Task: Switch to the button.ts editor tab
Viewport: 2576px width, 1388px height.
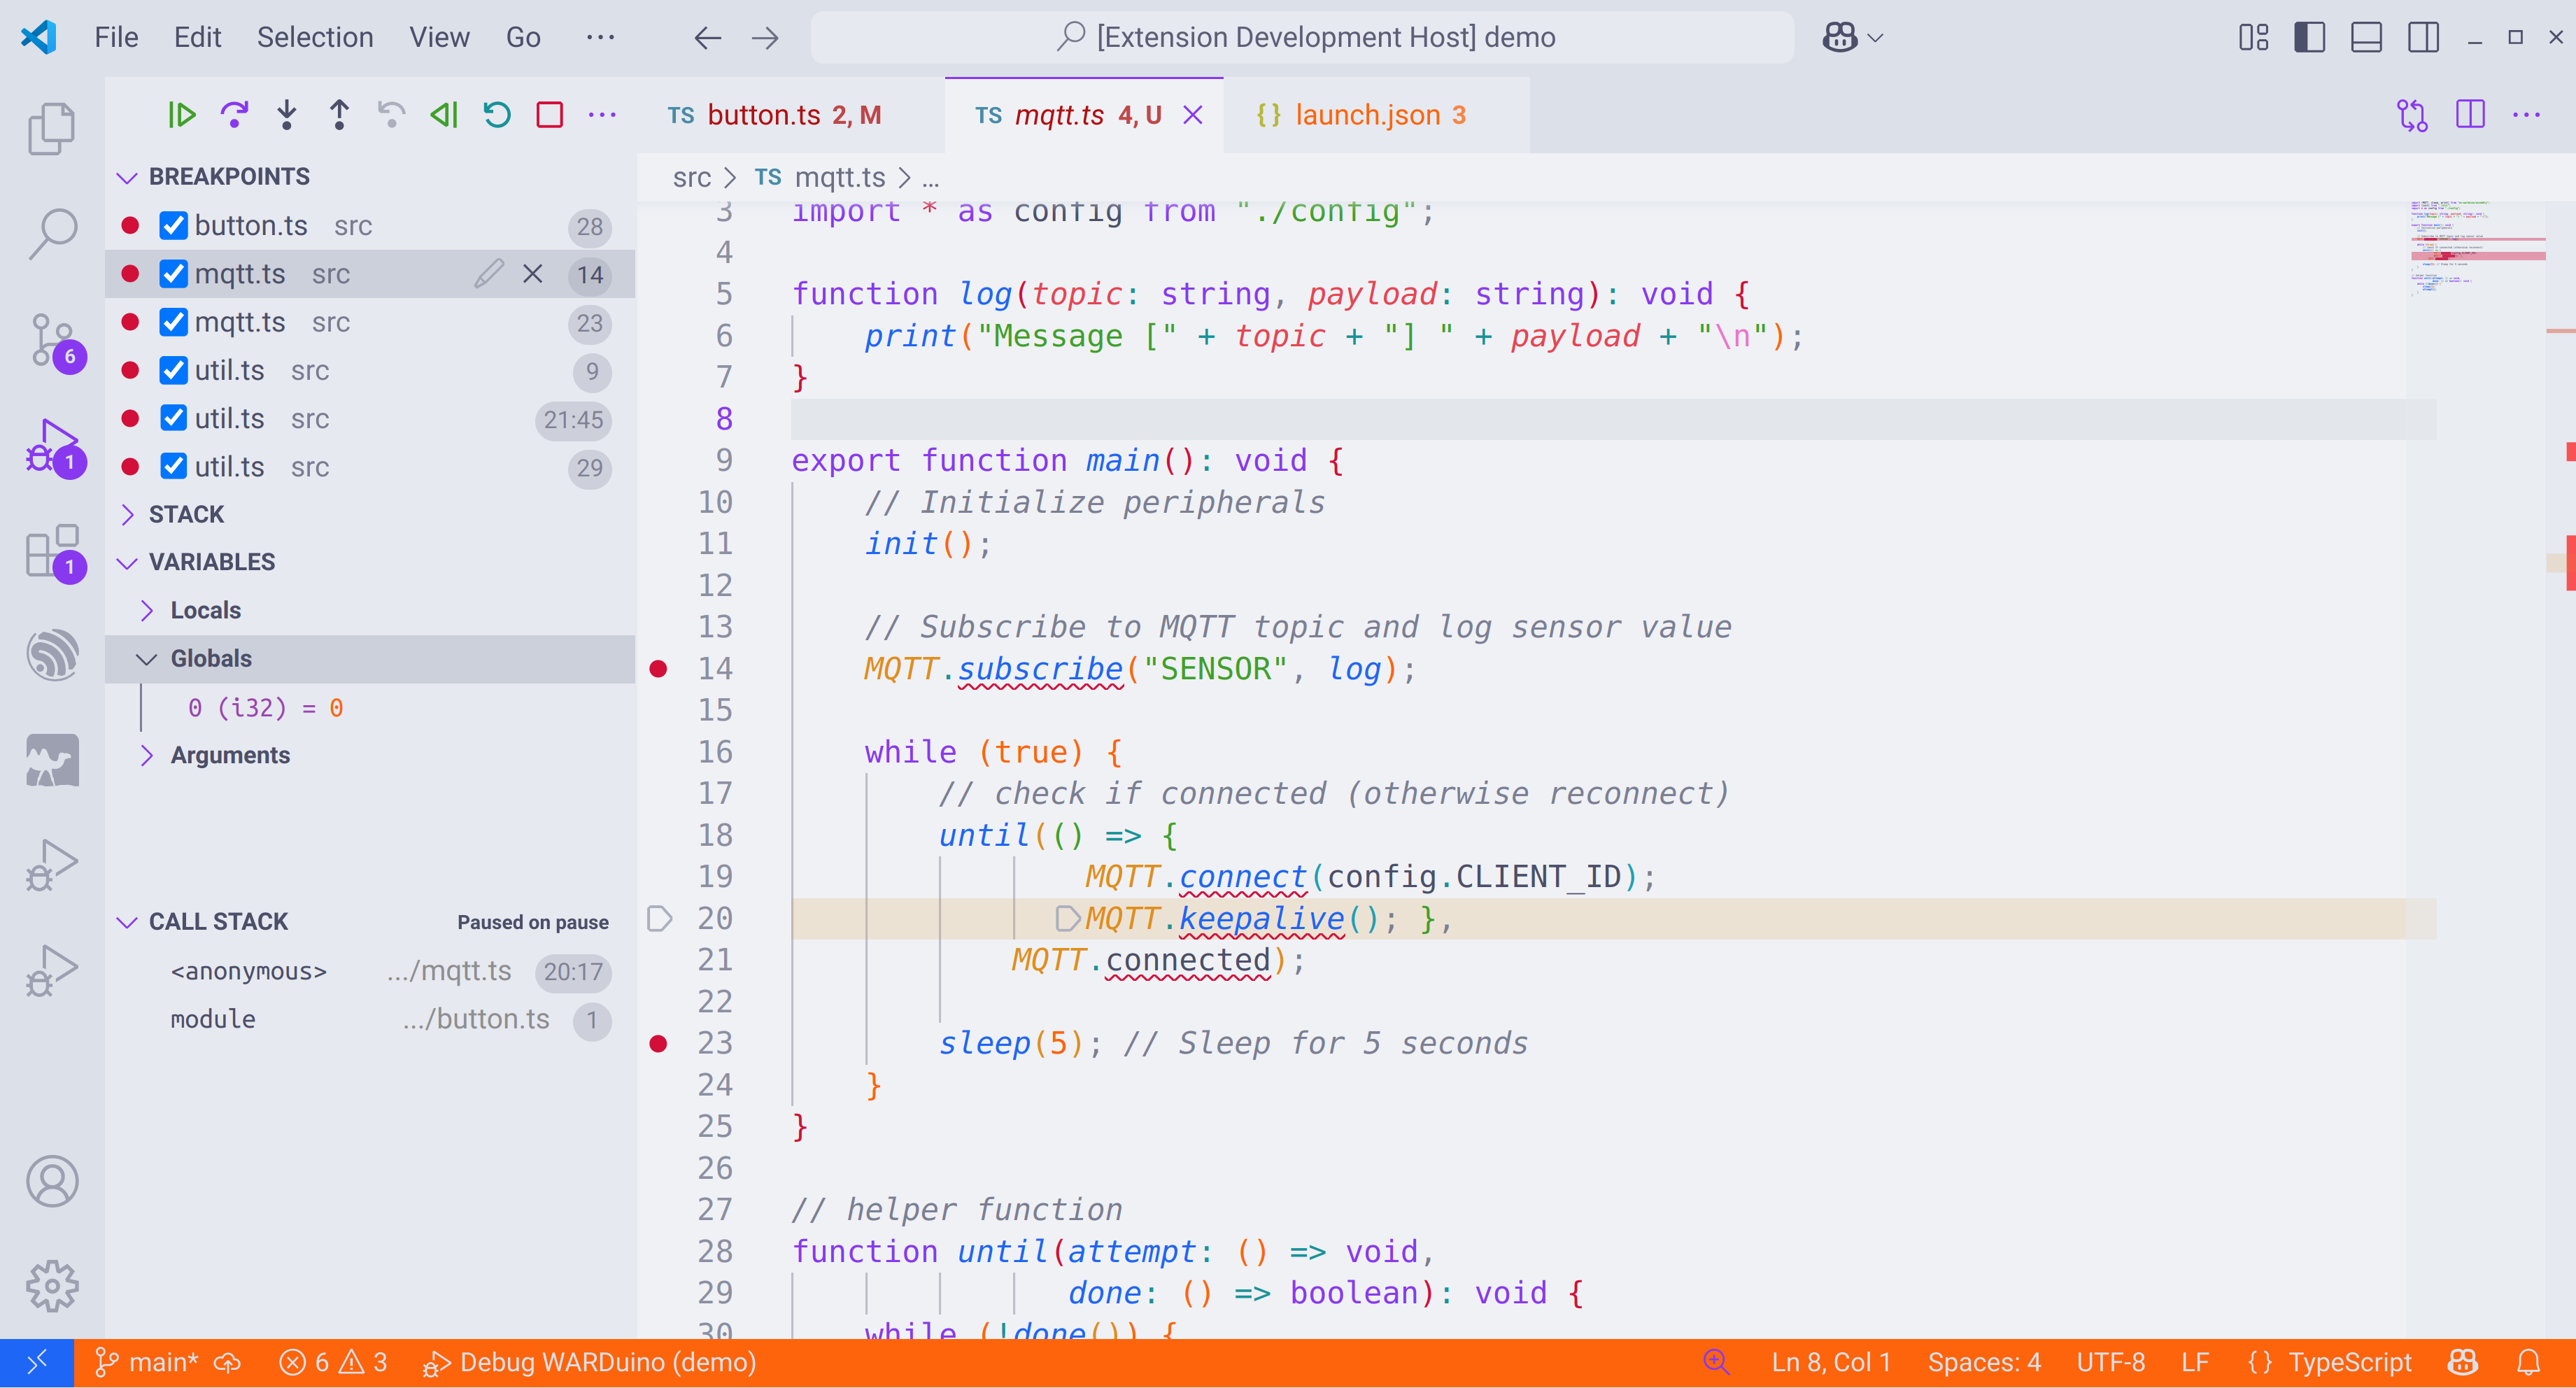Action: 791,116
